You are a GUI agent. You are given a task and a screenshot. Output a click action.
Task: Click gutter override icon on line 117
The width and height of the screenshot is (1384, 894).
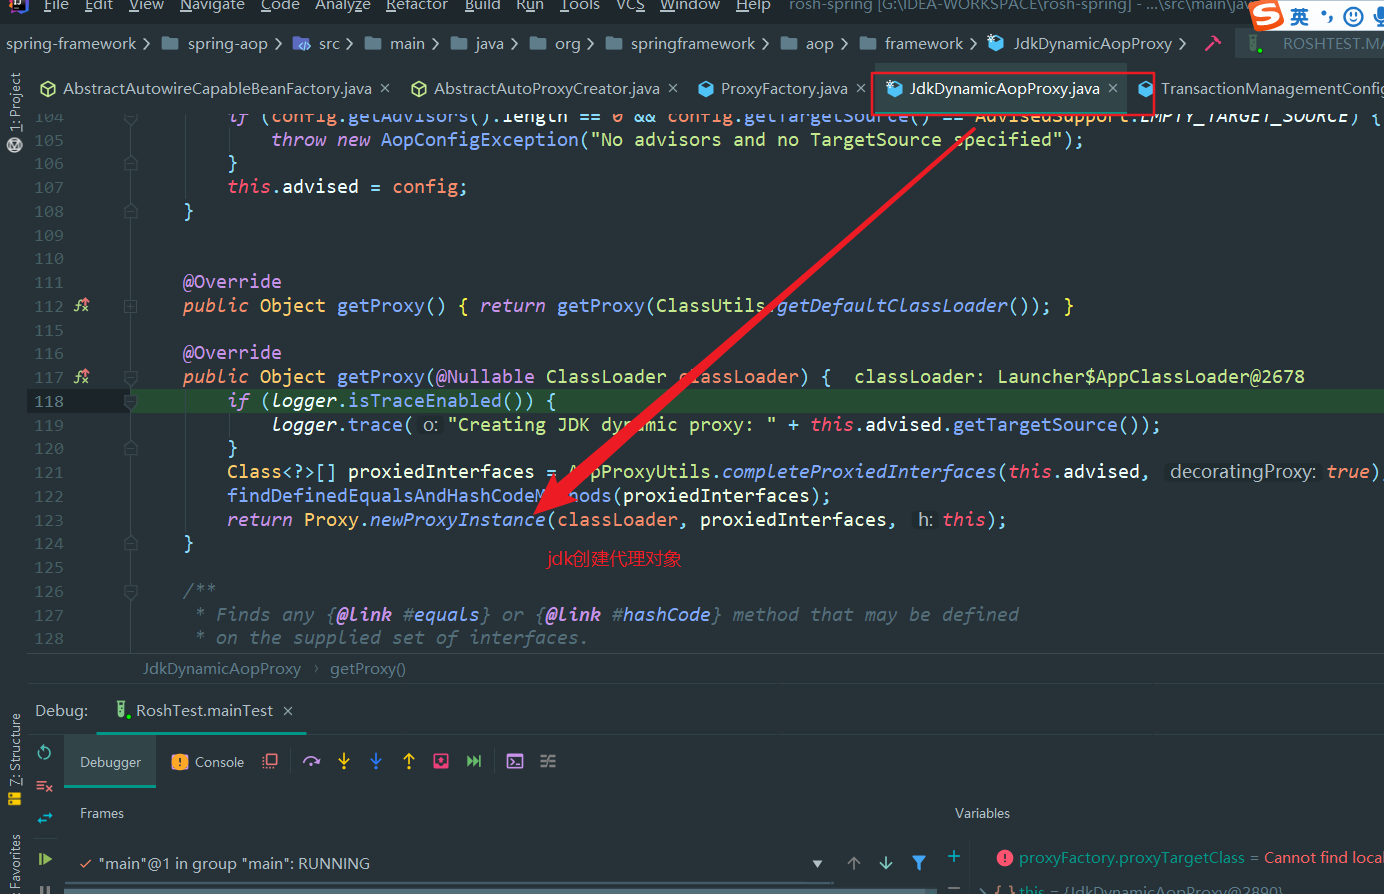[82, 377]
